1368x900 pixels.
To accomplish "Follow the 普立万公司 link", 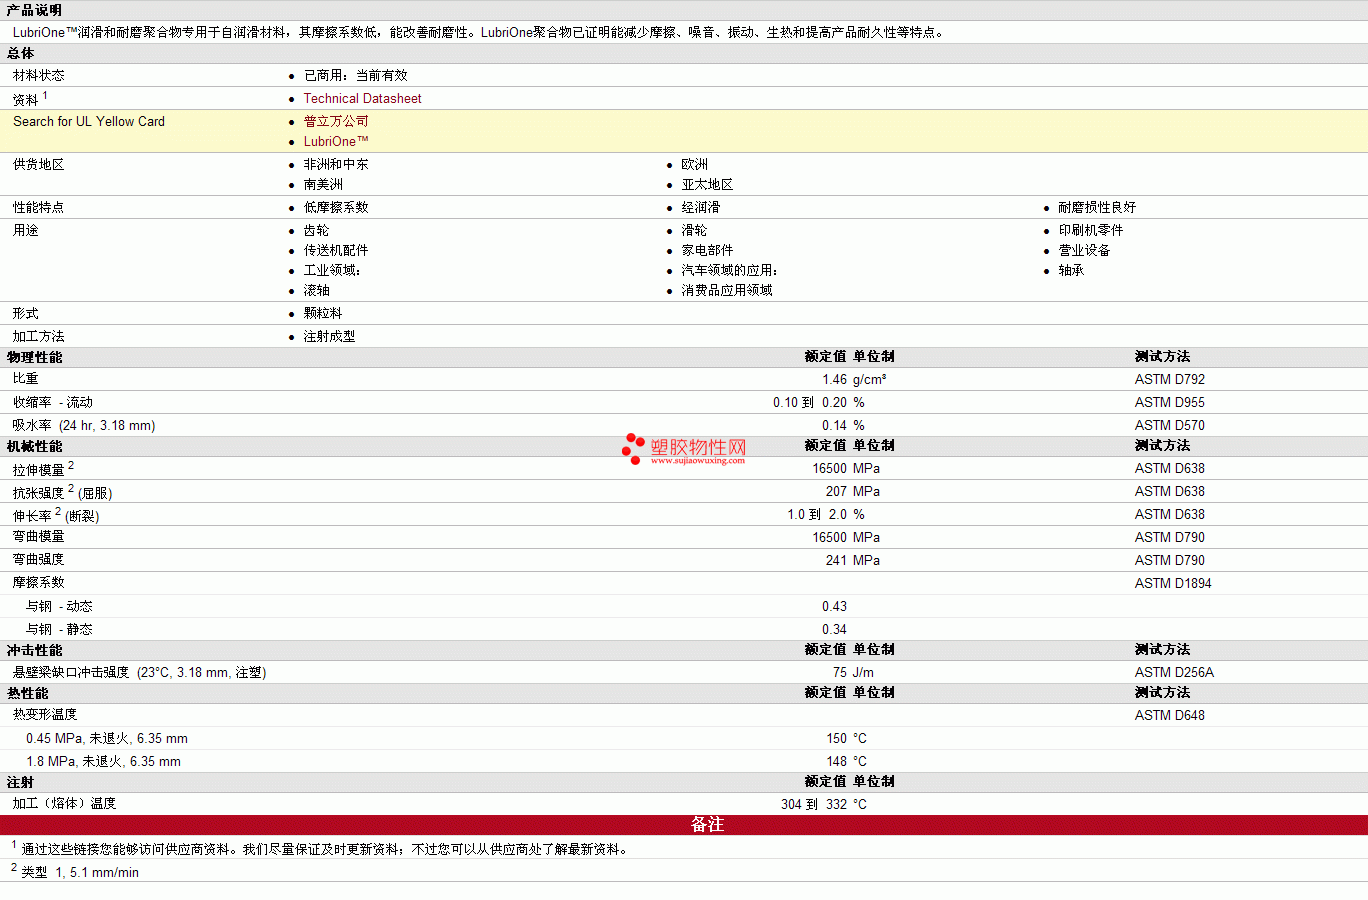I will click(336, 121).
